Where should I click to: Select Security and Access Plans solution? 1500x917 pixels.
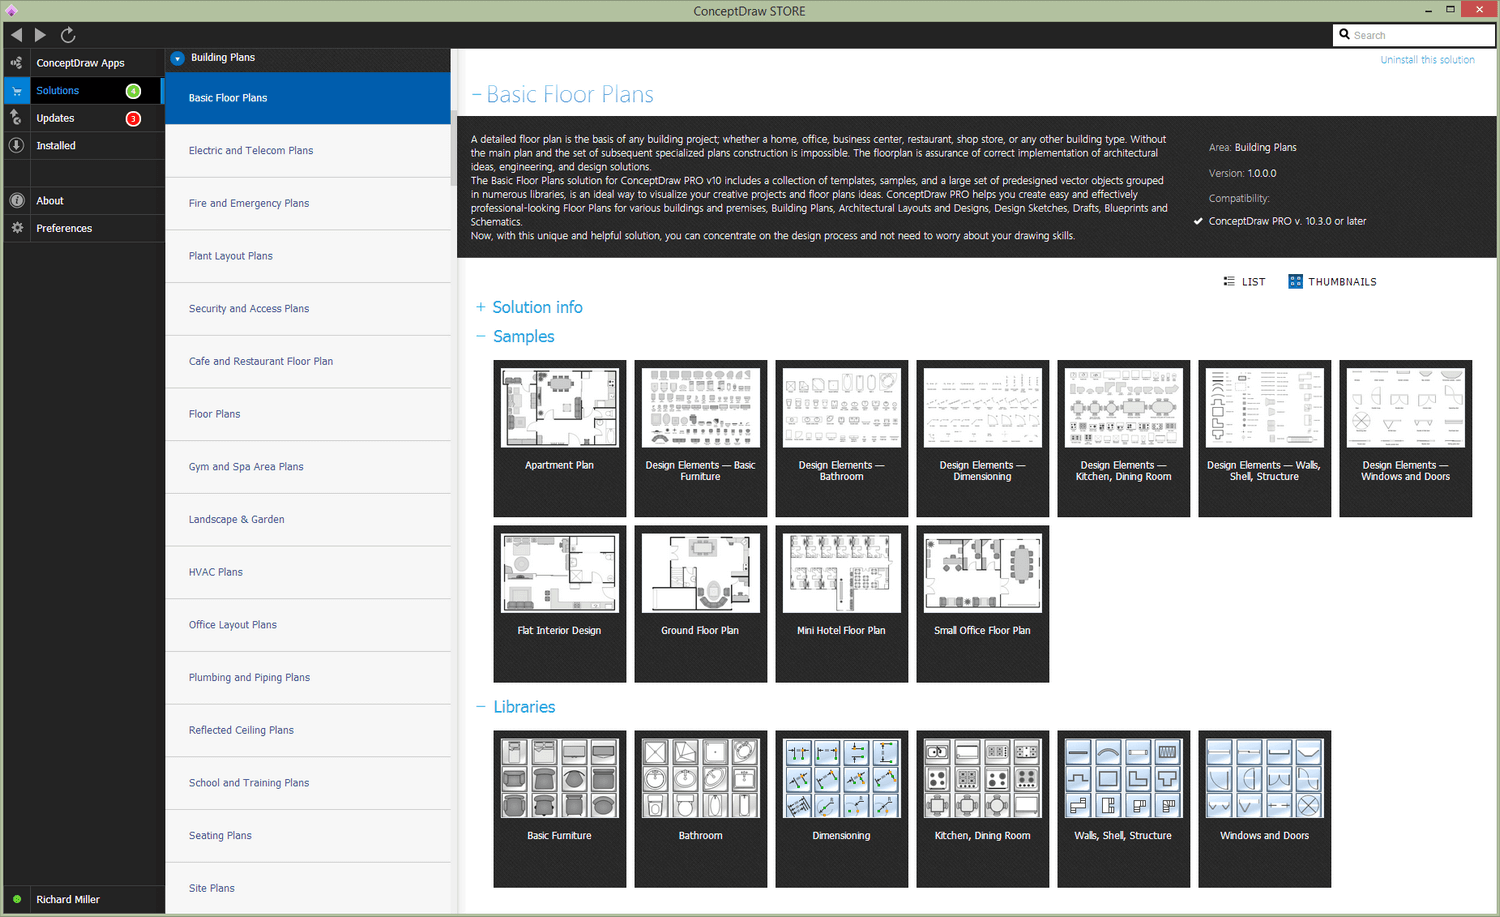[308, 309]
